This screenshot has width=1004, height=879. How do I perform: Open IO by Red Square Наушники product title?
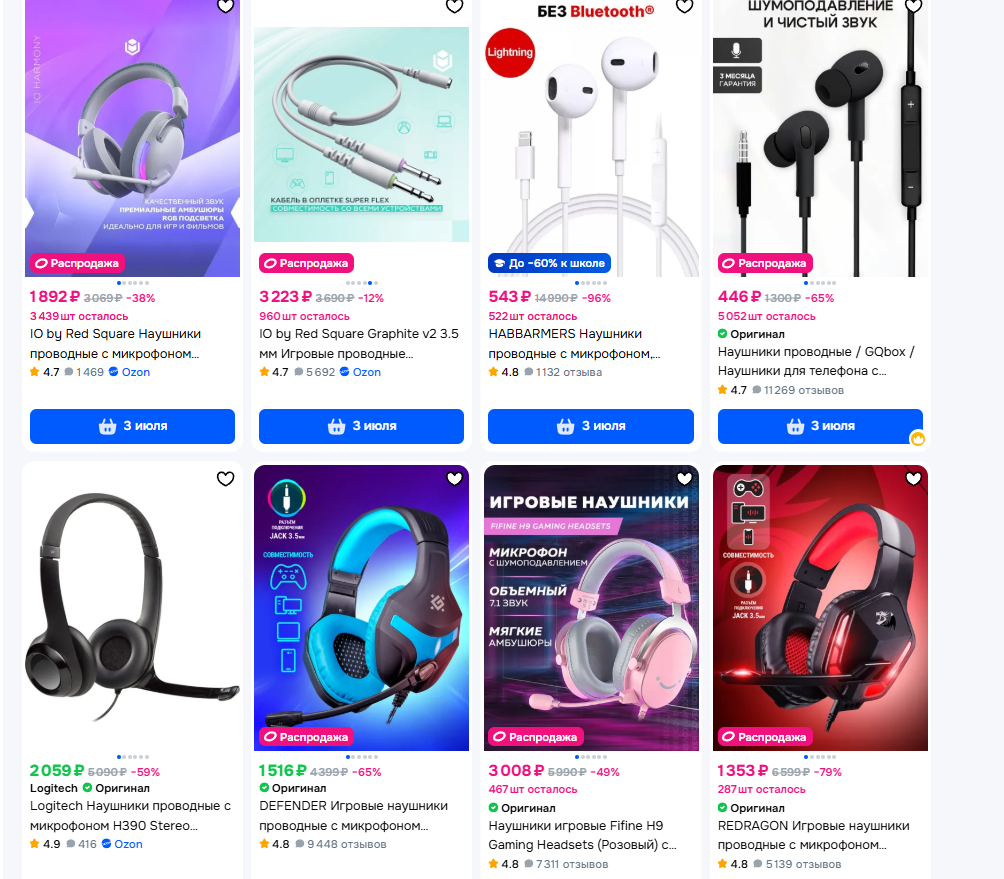pos(115,344)
